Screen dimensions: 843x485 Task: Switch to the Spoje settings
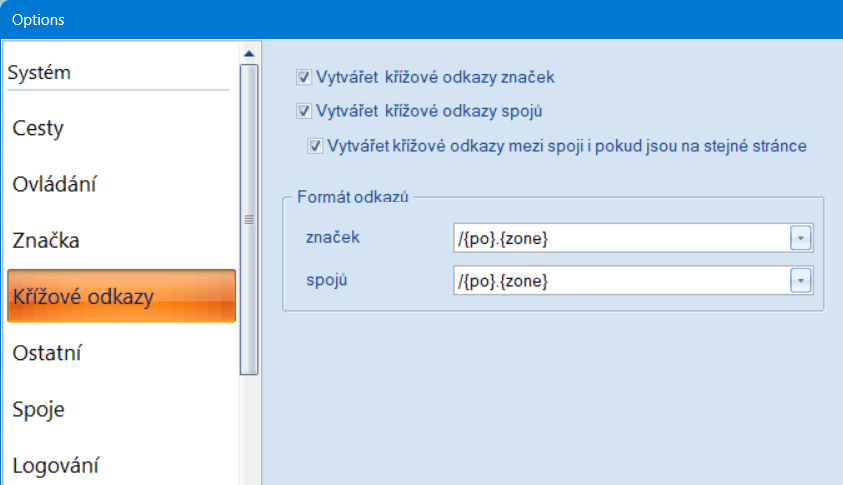point(122,409)
